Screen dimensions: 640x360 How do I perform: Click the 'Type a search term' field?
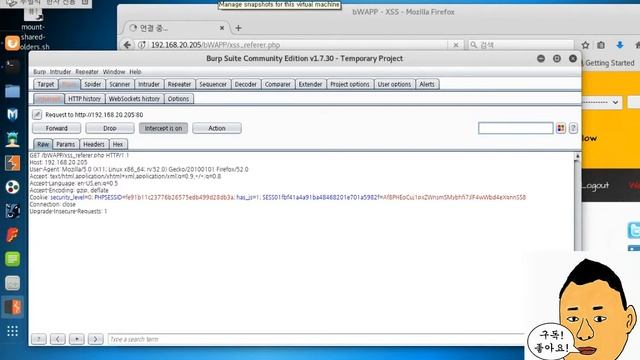(316, 339)
